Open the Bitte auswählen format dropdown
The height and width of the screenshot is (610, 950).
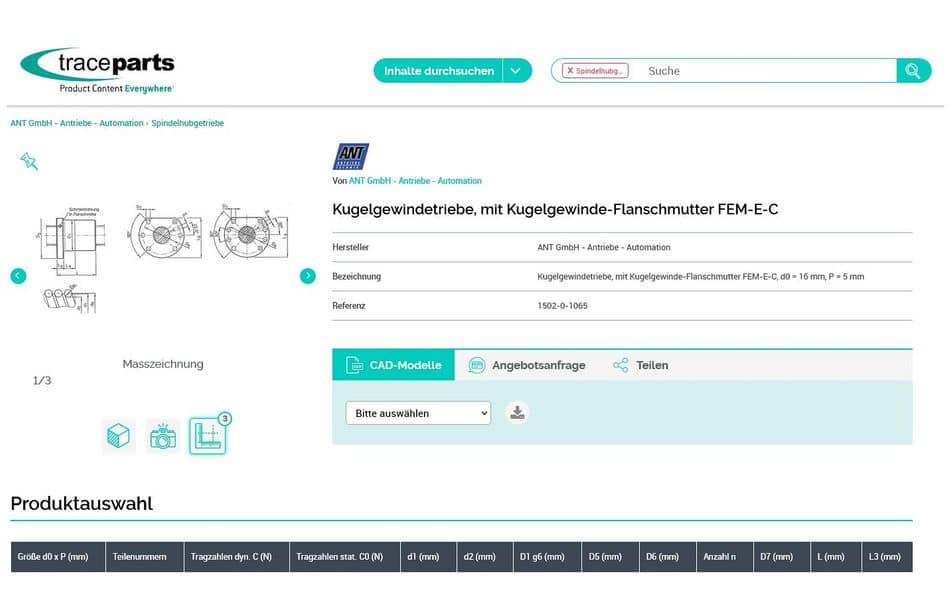pyautogui.click(x=418, y=413)
